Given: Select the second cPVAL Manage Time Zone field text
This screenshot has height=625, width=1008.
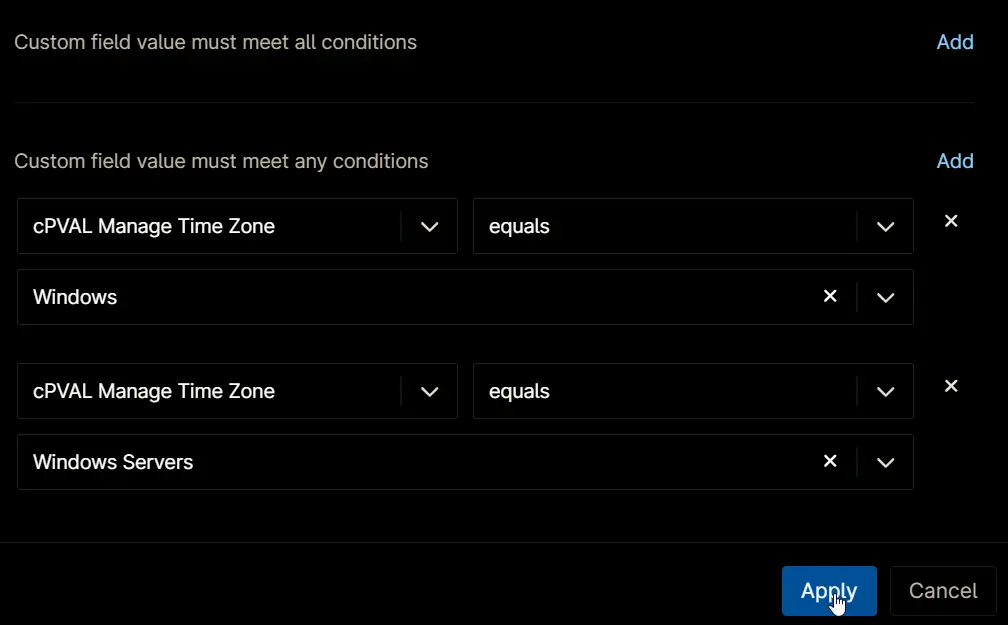Looking at the screenshot, I should [x=154, y=391].
